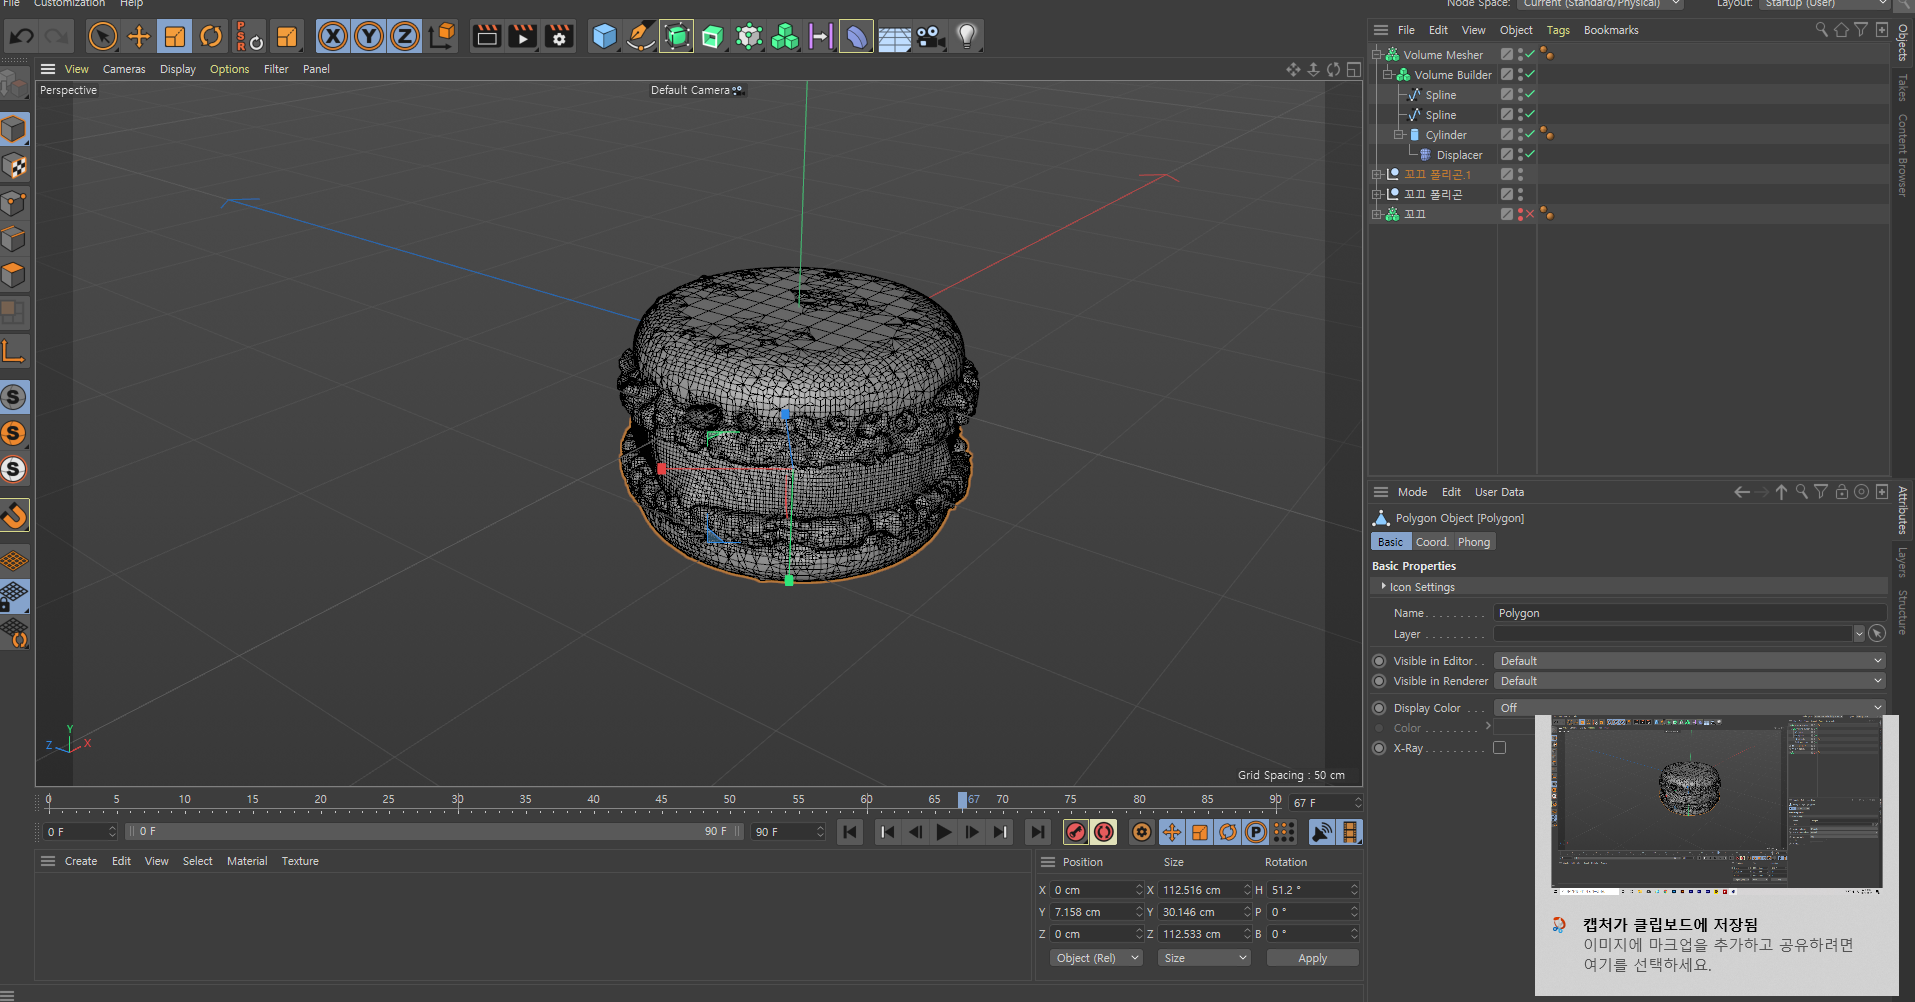Add a Light object

pyautogui.click(x=966, y=37)
